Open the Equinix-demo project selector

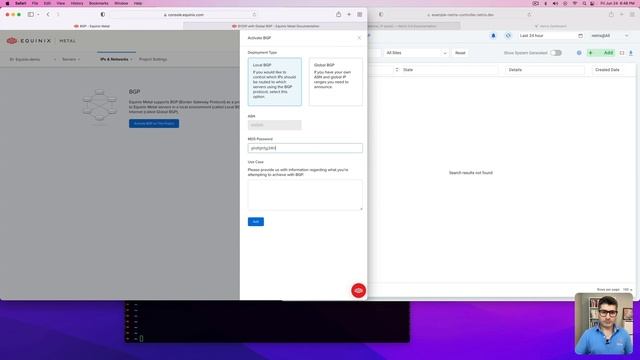click(x=33, y=59)
